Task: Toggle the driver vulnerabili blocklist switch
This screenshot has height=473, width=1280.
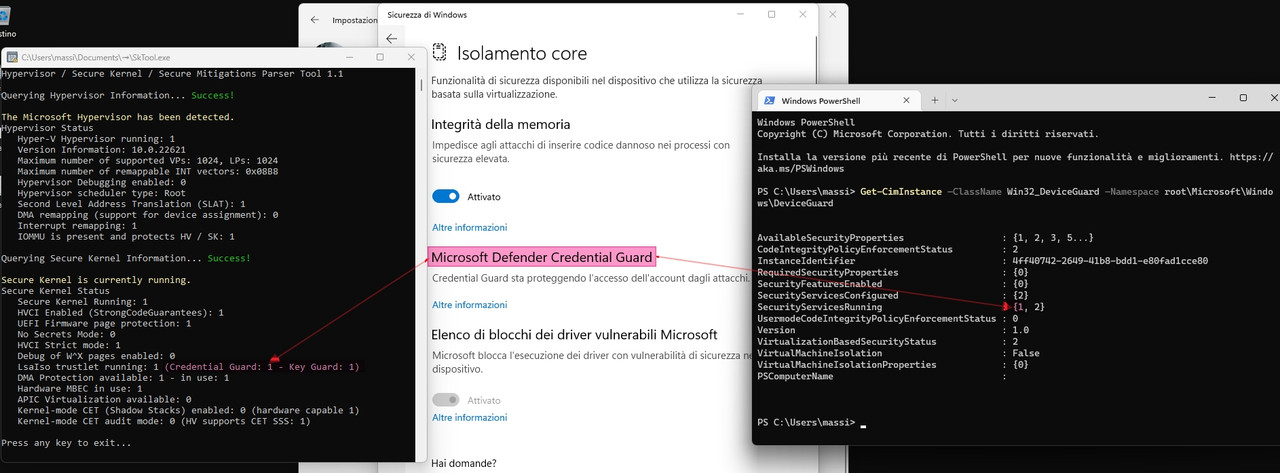Action: click(x=446, y=400)
